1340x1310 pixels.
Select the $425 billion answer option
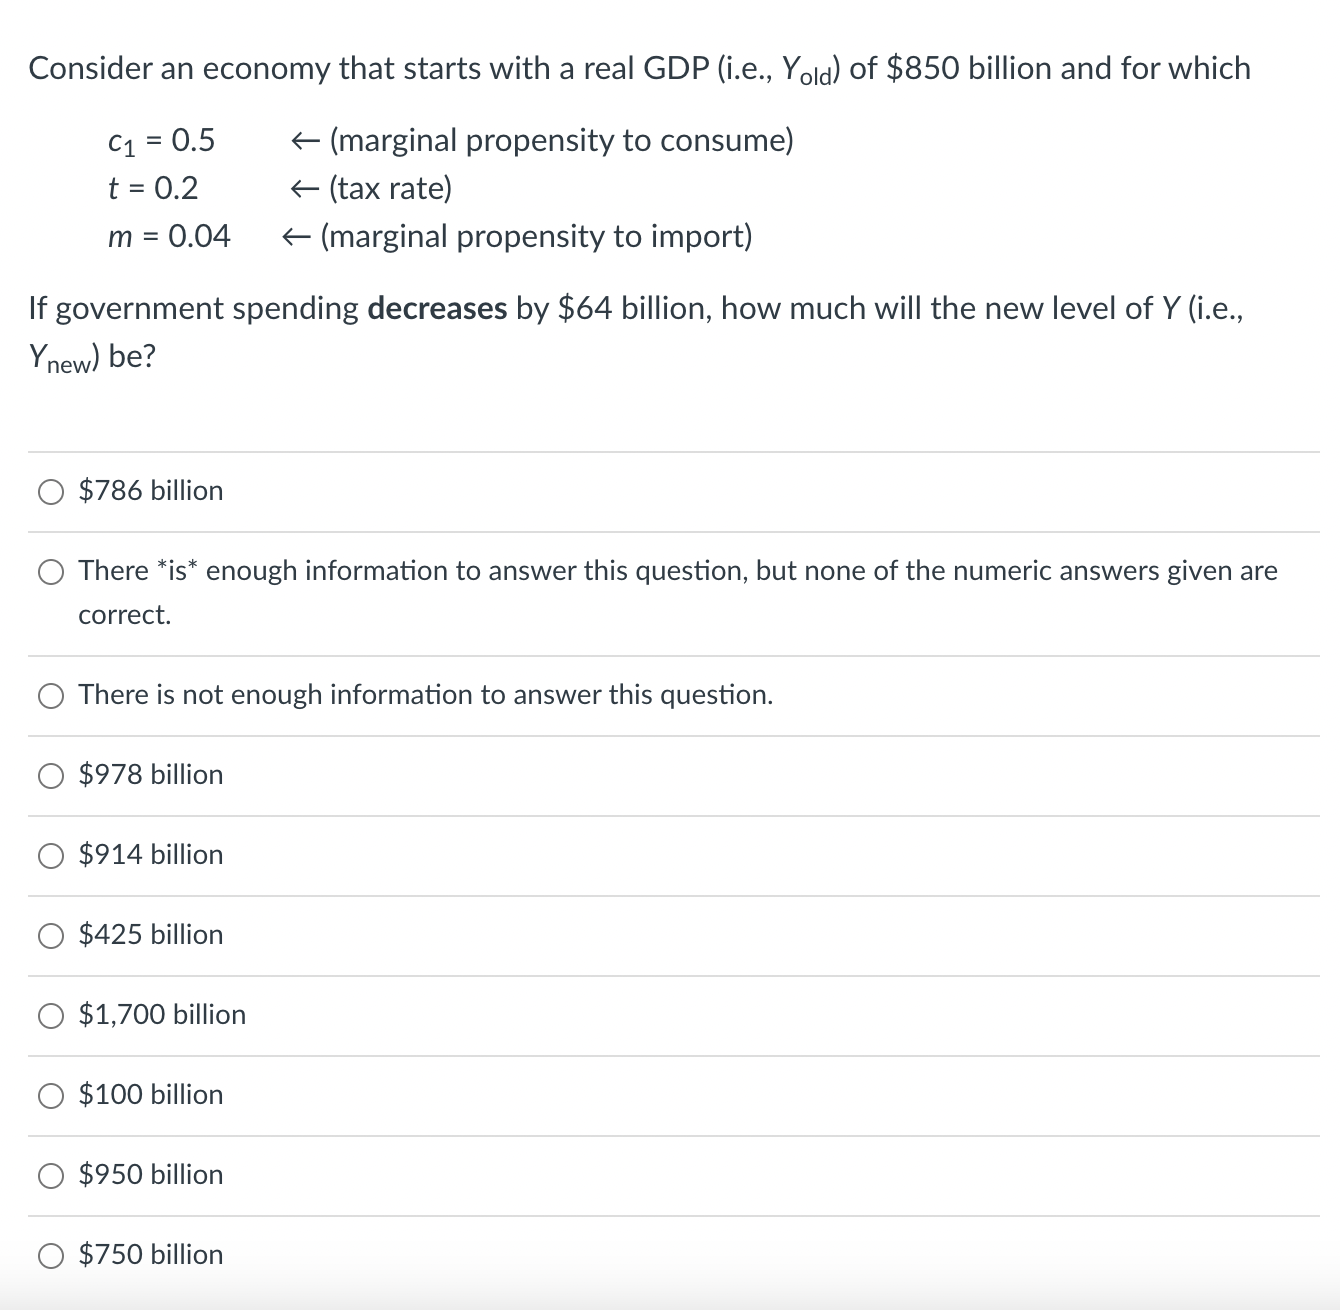click(50, 934)
